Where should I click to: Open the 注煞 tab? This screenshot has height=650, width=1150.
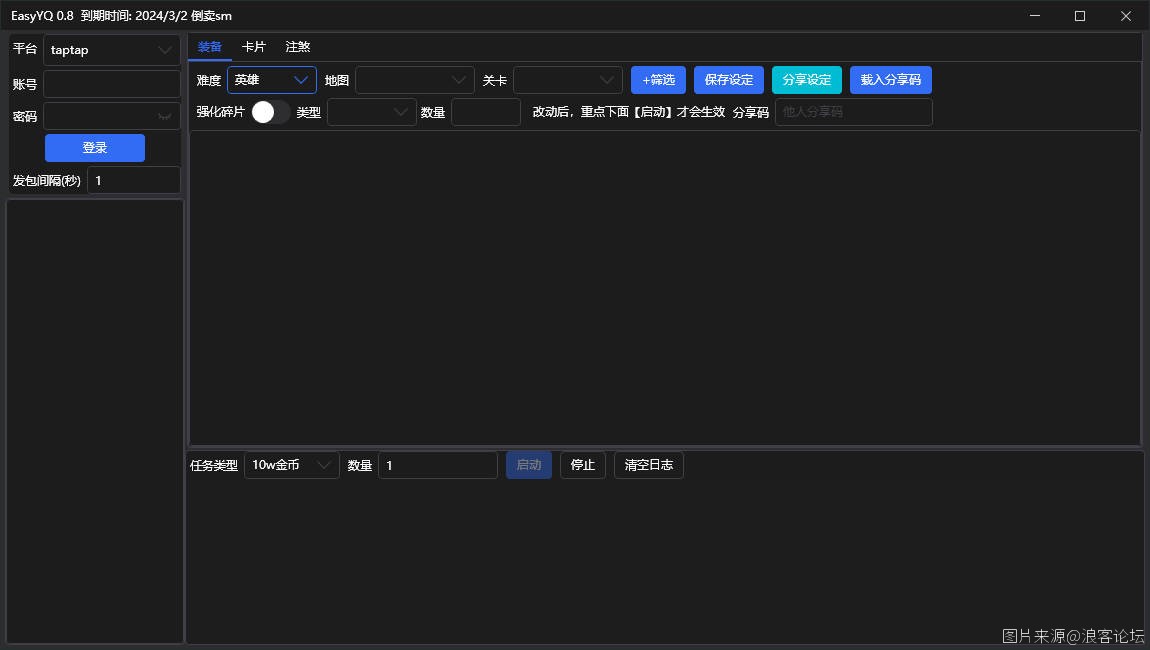coord(298,47)
